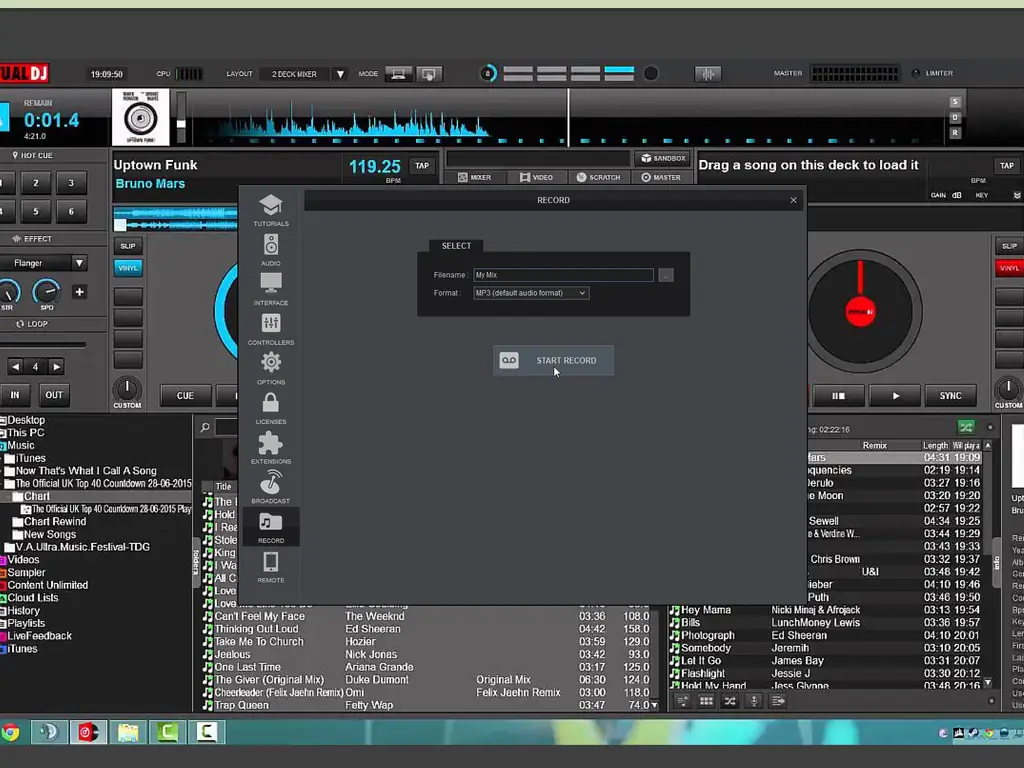The image size is (1024, 768).
Task: Open the Controllers settings section
Action: pos(270,329)
